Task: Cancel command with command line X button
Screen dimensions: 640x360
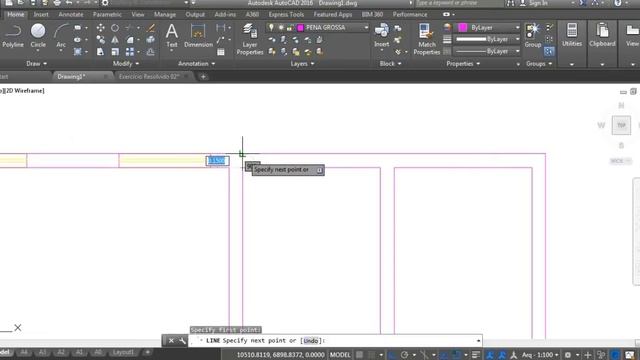Action: coord(171,340)
